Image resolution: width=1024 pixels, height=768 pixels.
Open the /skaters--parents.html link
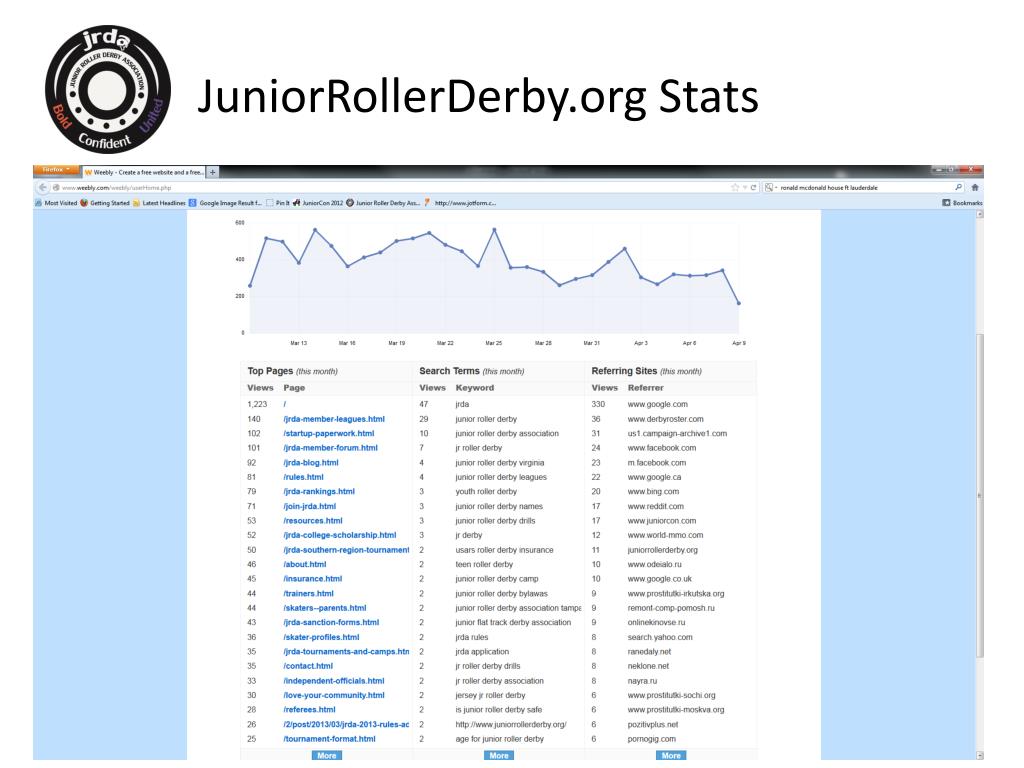325,608
